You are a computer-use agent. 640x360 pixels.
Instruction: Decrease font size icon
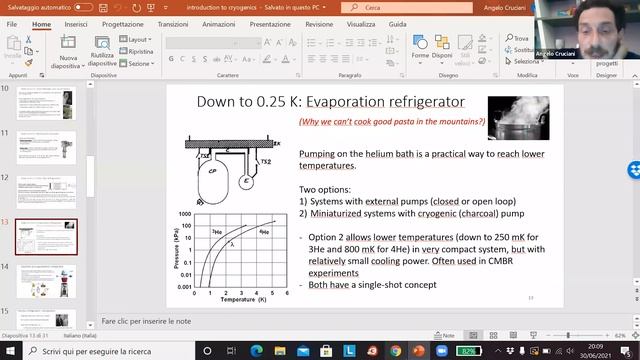(280, 42)
